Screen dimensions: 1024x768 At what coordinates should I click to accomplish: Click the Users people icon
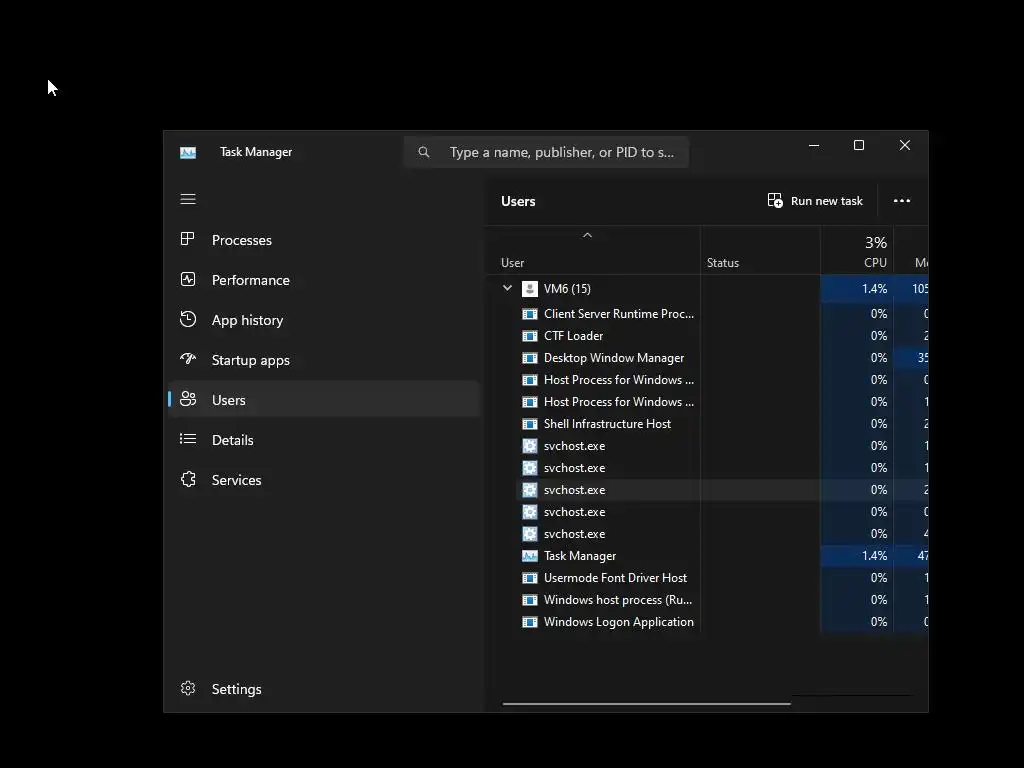tap(187, 399)
